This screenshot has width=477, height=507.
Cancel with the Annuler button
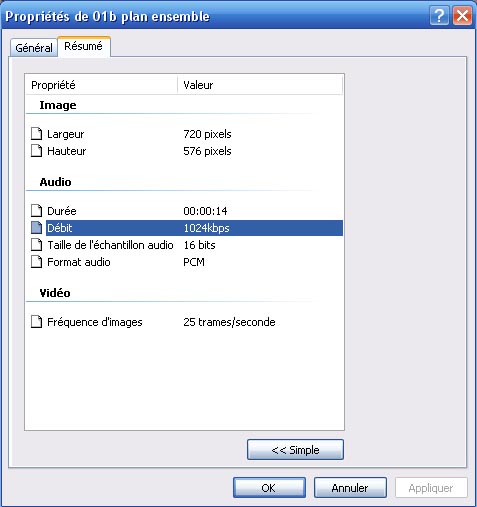(350, 488)
